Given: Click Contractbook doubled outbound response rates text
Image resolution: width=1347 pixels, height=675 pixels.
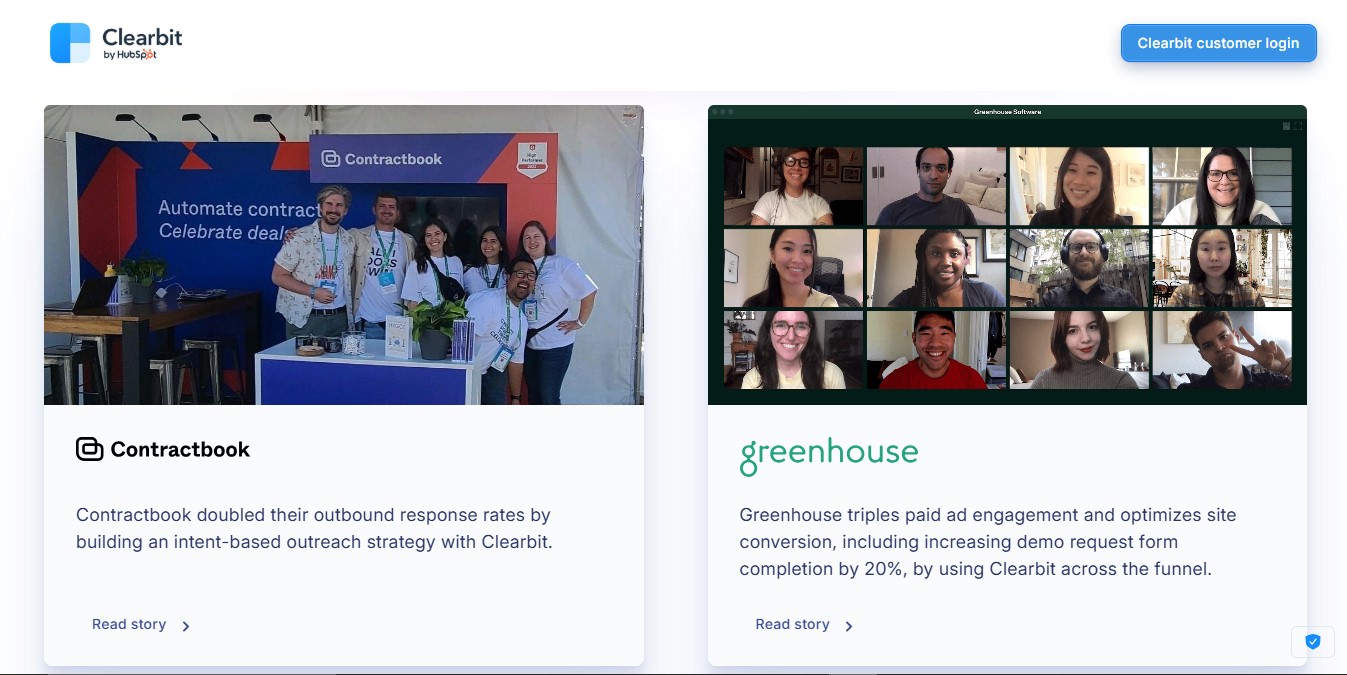Looking at the screenshot, I should 315,528.
